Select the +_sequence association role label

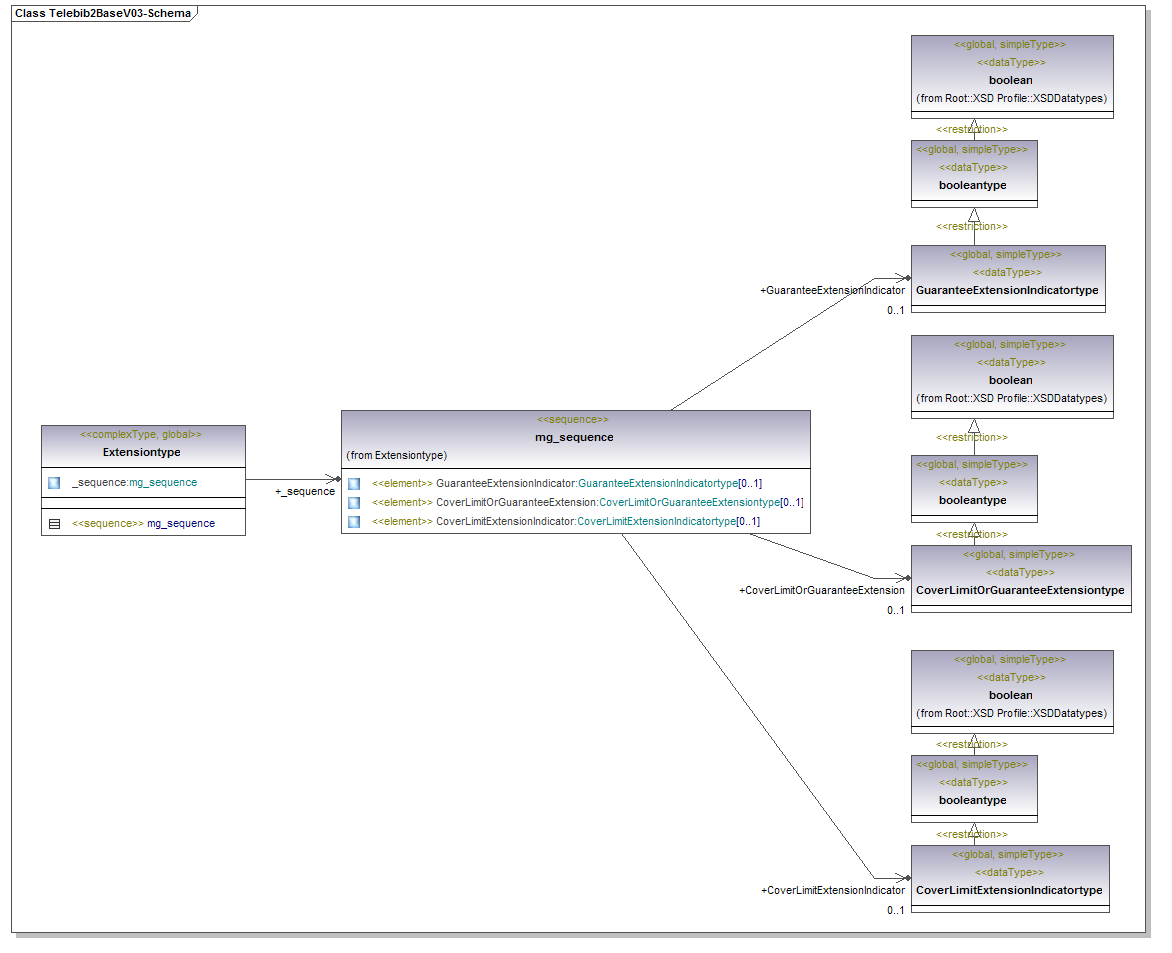pyautogui.click(x=305, y=492)
